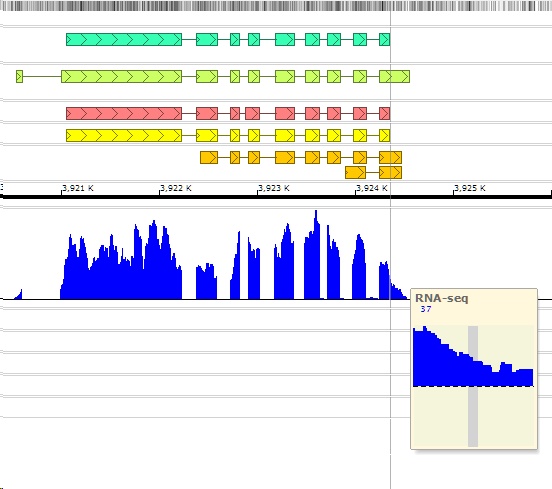Click the zoomed blue histogram in tooltip
552x489 pixels.
(473, 356)
